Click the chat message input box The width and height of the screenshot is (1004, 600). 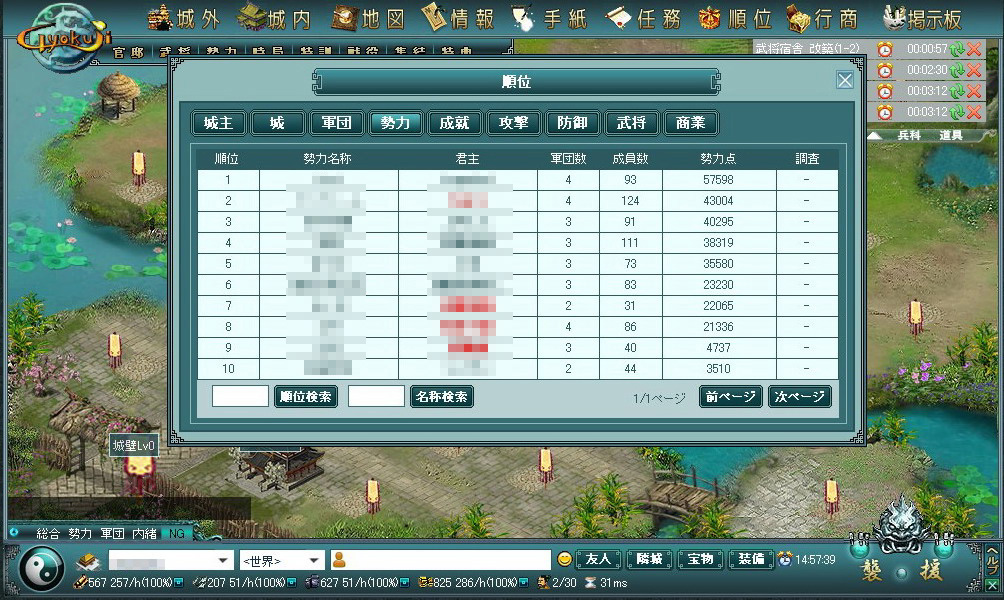(x=441, y=560)
